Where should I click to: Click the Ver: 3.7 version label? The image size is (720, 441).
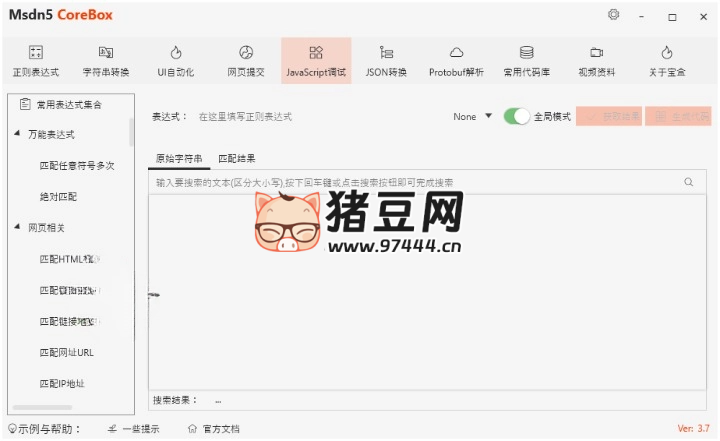tap(693, 428)
